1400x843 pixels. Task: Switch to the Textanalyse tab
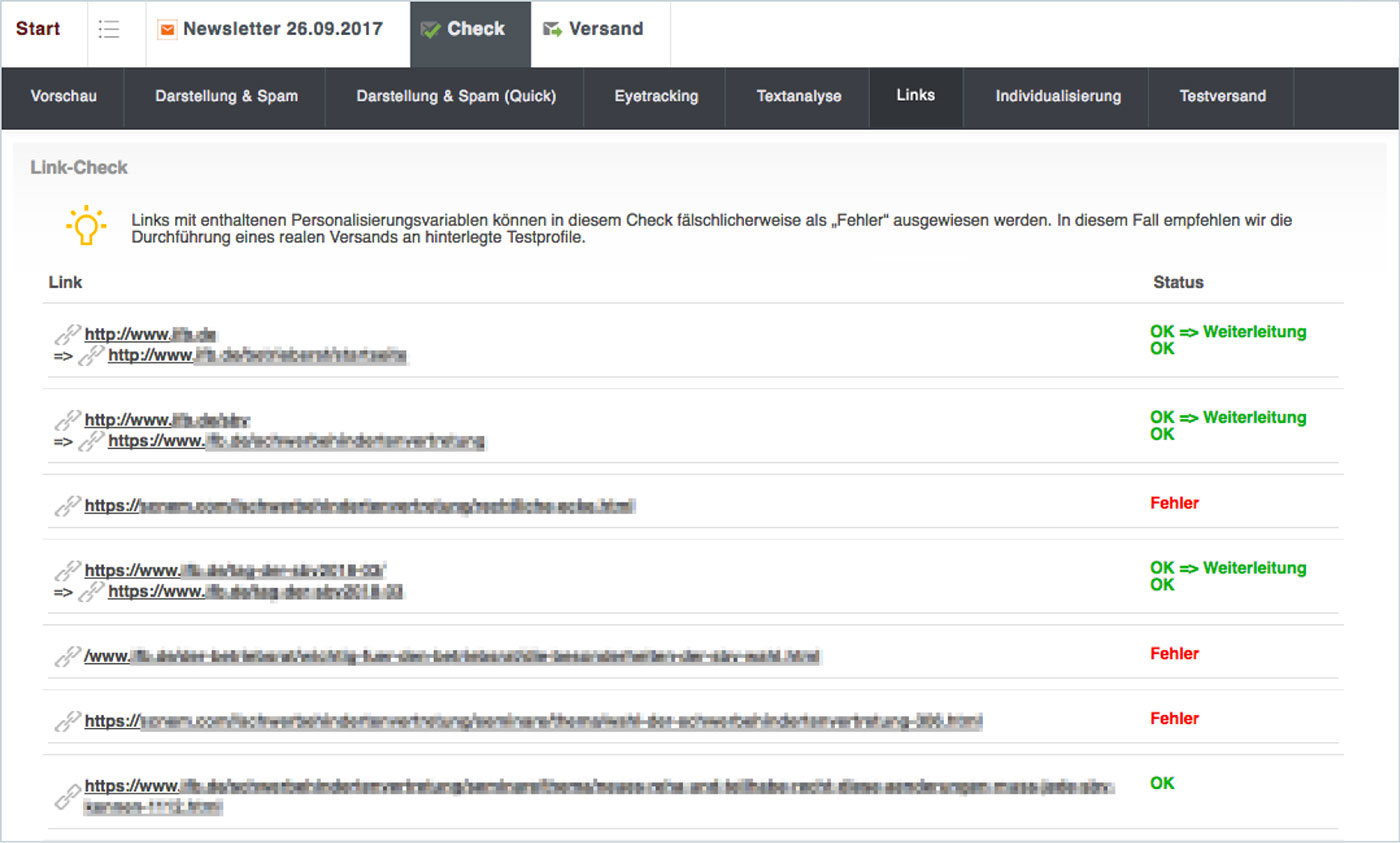click(x=799, y=97)
